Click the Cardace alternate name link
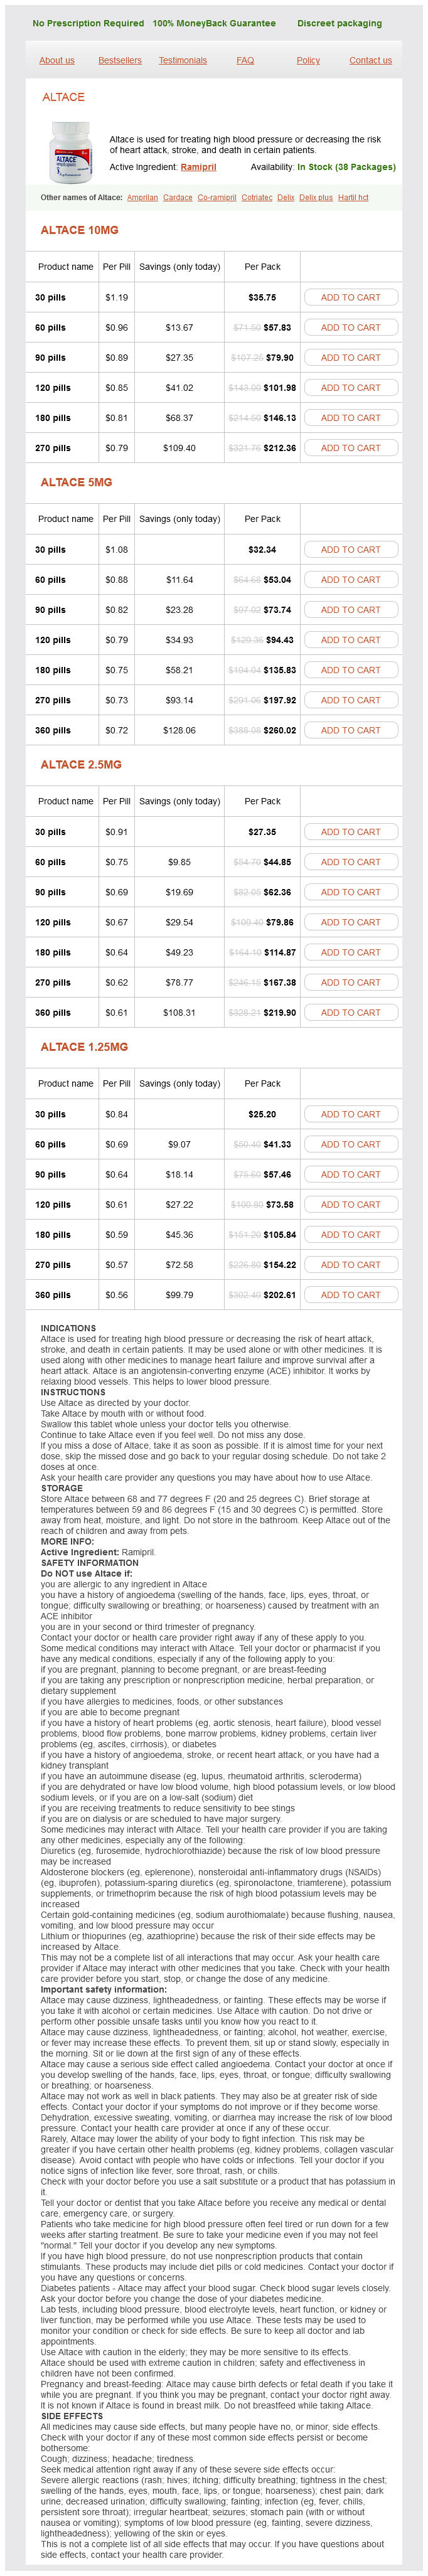The height and width of the screenshot is (2576, 428). click(x=178, y=198)
